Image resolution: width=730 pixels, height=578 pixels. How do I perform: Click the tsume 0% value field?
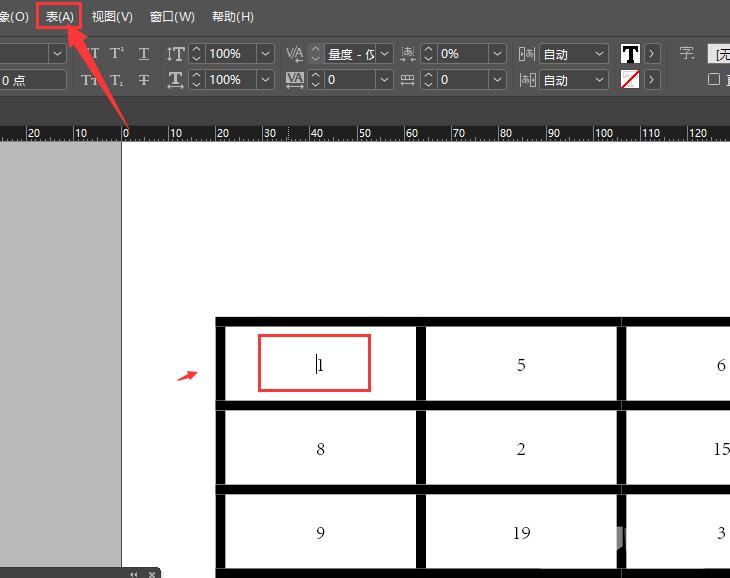click(x=462, y=54)
